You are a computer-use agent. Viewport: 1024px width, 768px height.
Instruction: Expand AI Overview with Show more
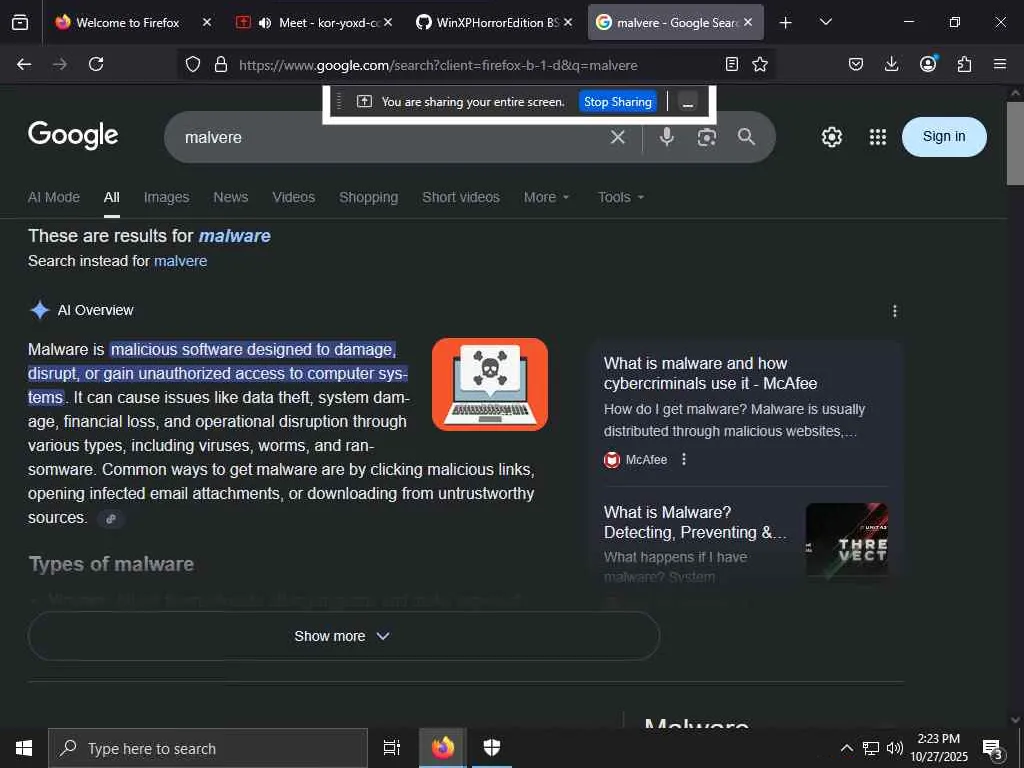(344, 636)
